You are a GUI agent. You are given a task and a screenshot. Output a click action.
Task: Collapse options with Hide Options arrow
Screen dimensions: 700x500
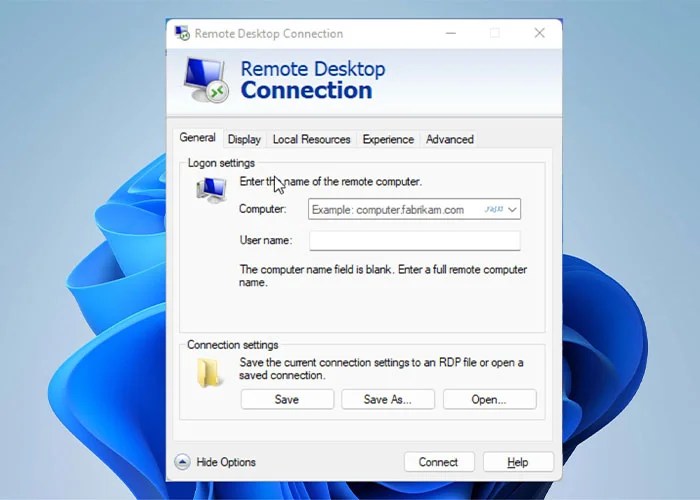click(x=182, y=462)
